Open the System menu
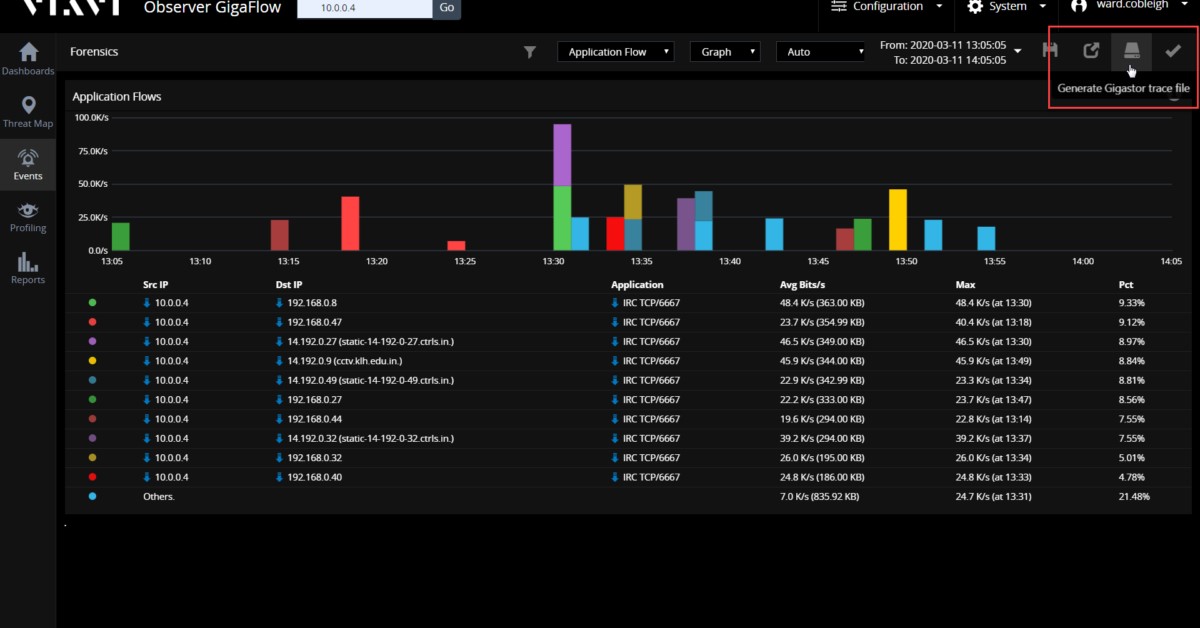1200x628 pixels. pos(1006,7)
